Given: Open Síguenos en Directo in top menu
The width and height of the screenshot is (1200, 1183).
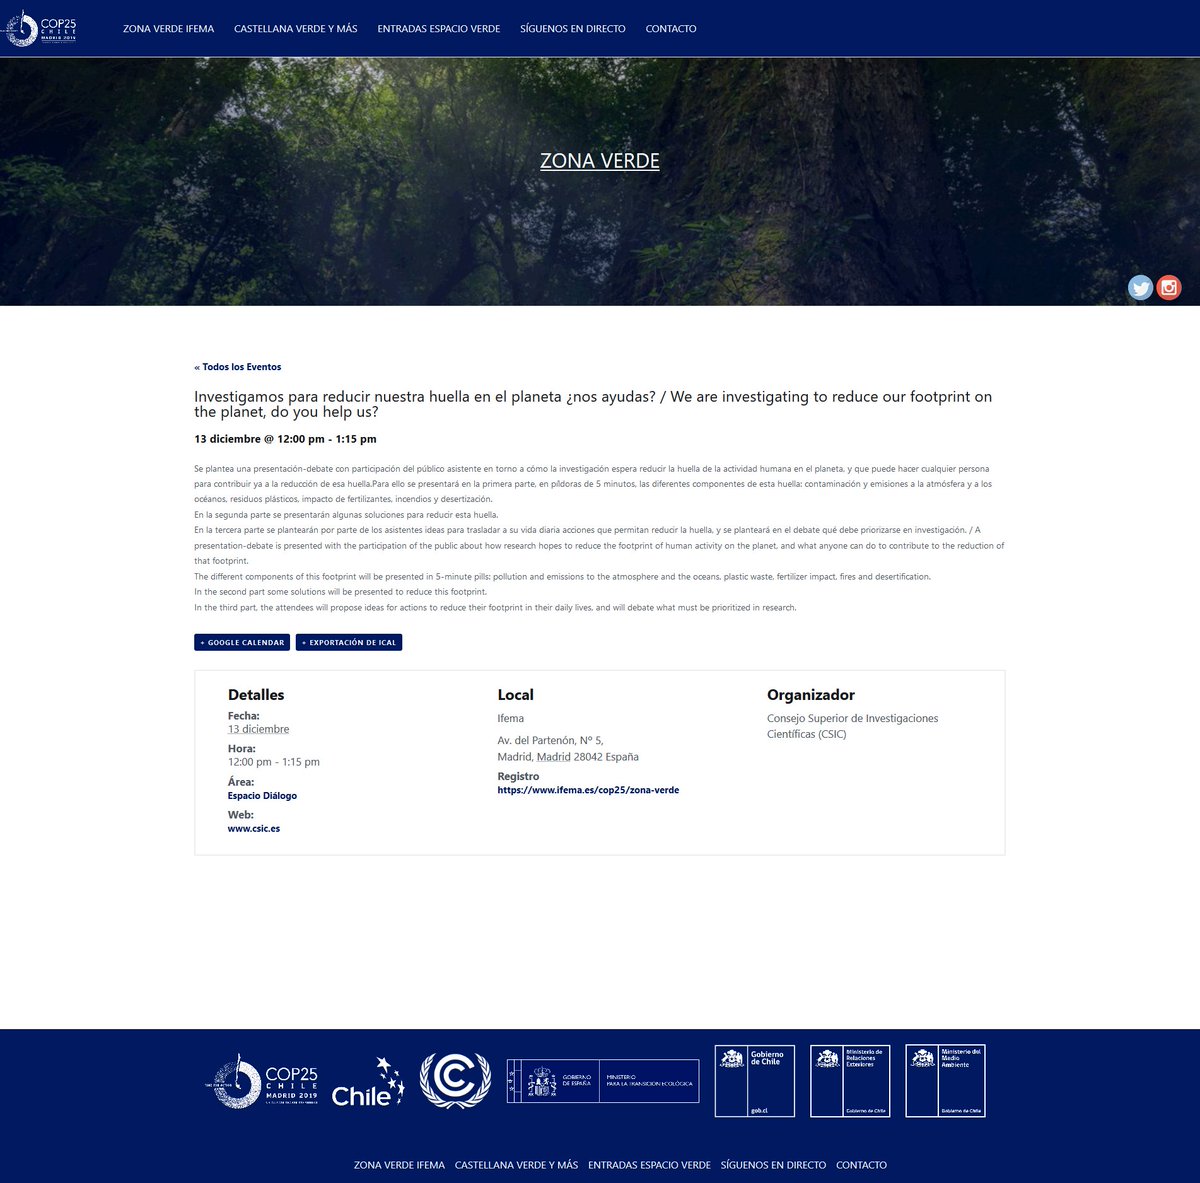Looking at the screenshot, I should (573, 29).
